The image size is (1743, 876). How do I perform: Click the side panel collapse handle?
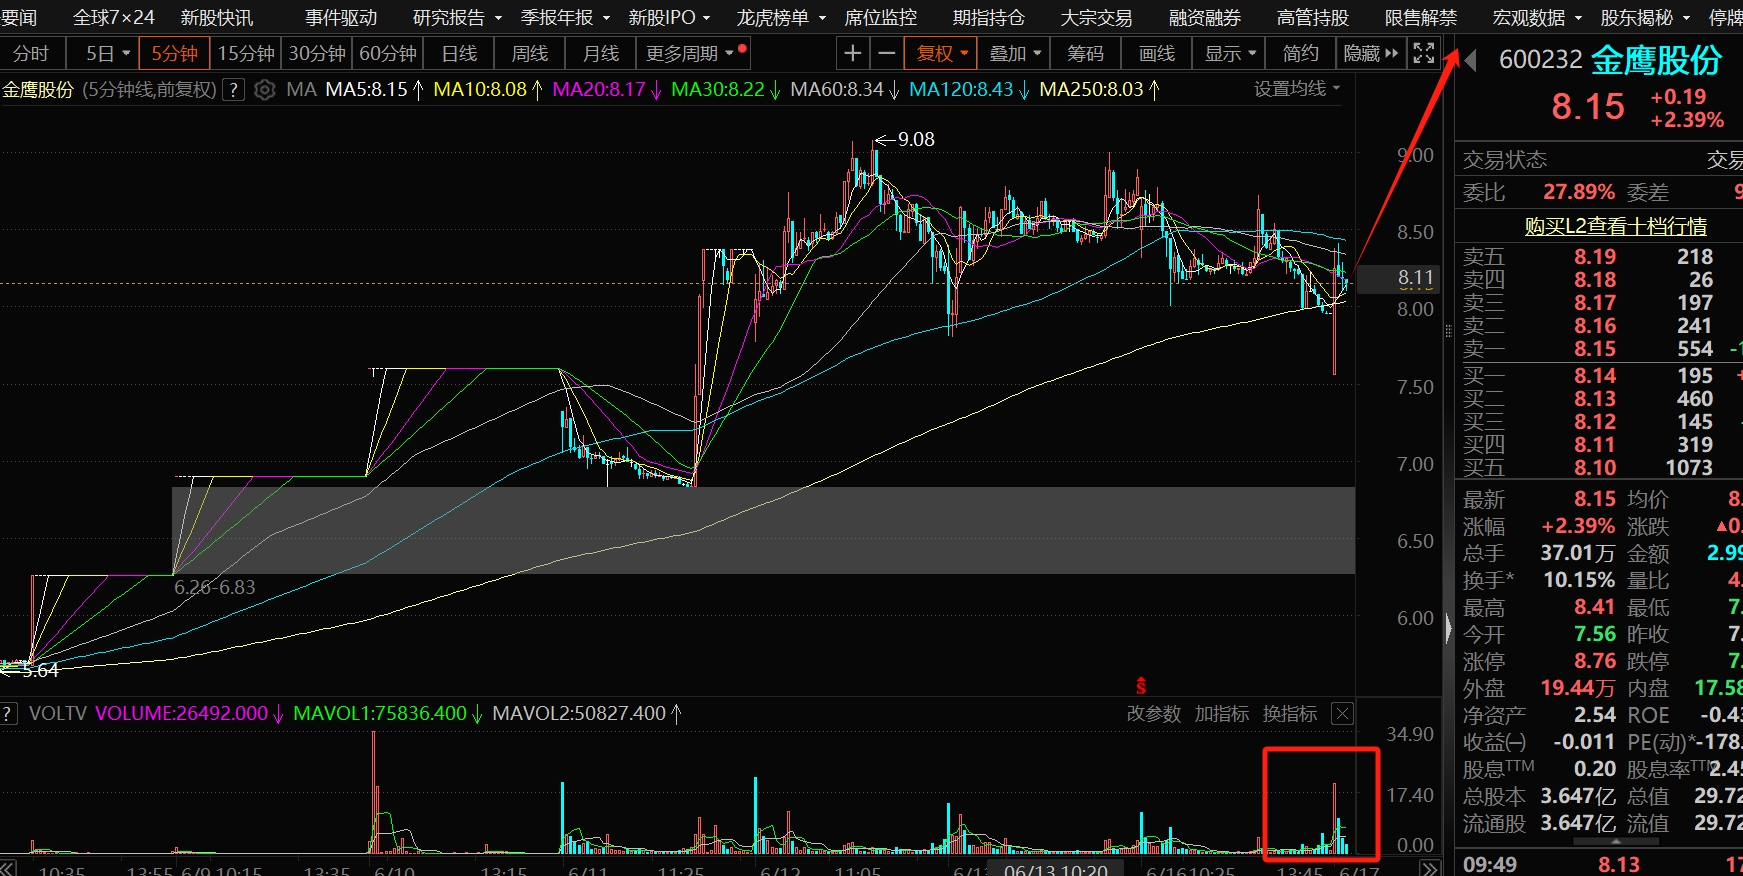coord(1449,628)
